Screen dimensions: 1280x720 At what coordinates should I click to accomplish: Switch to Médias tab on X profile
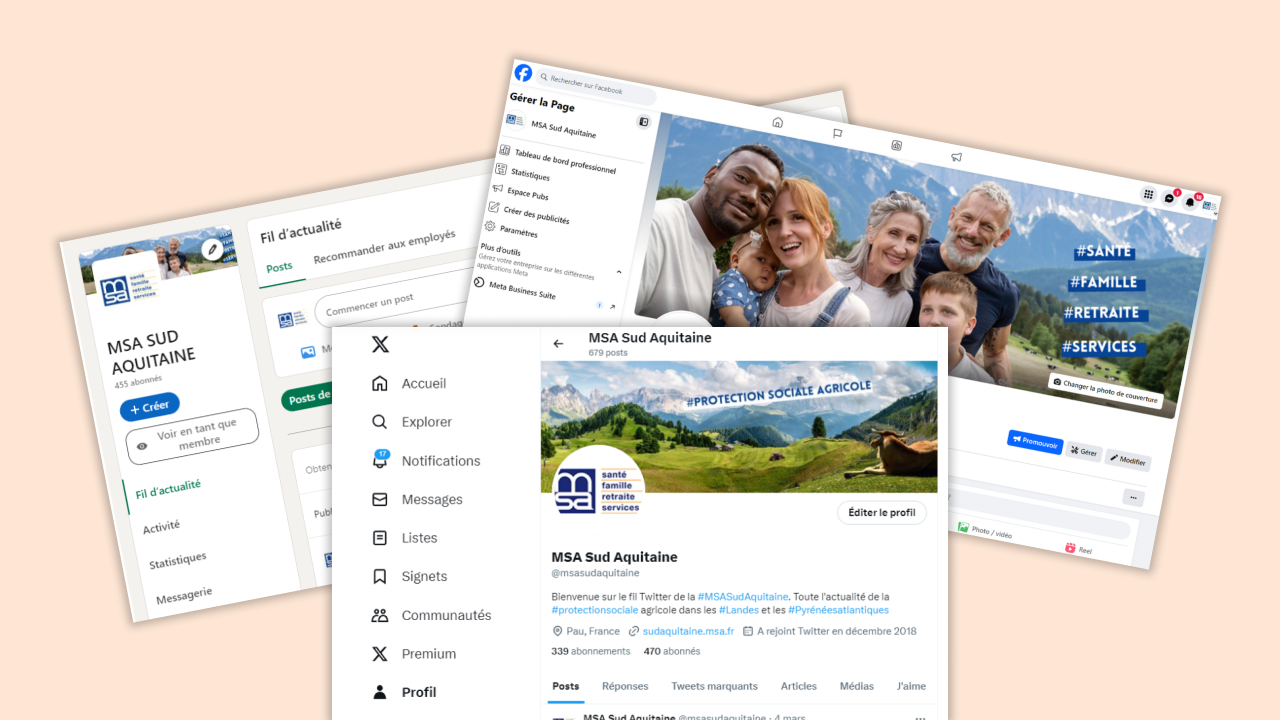[856, 686]
